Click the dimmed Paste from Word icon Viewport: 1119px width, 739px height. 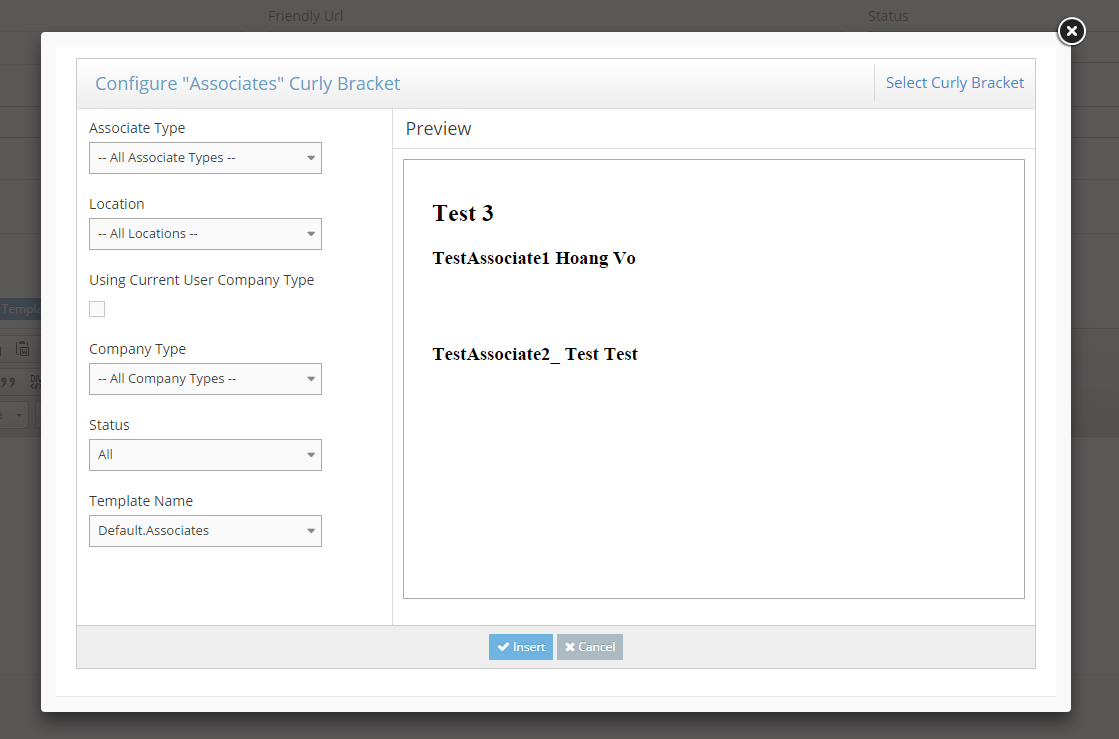(x=23, y=349)
